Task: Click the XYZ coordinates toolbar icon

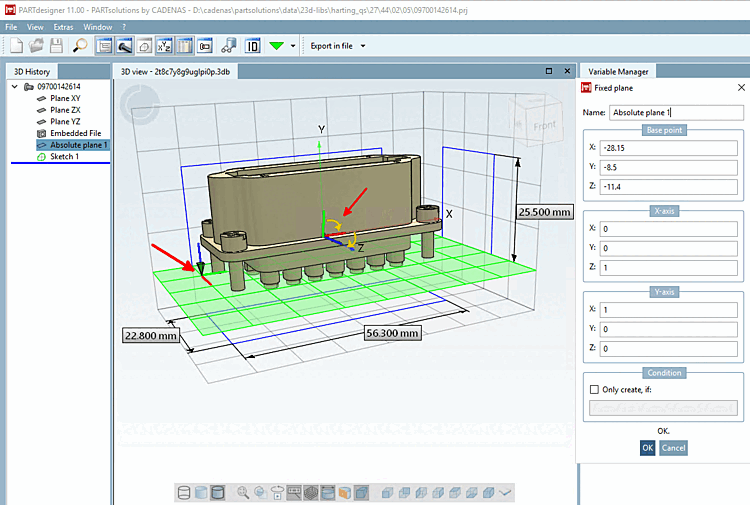Action: click(x=165, y=46)
